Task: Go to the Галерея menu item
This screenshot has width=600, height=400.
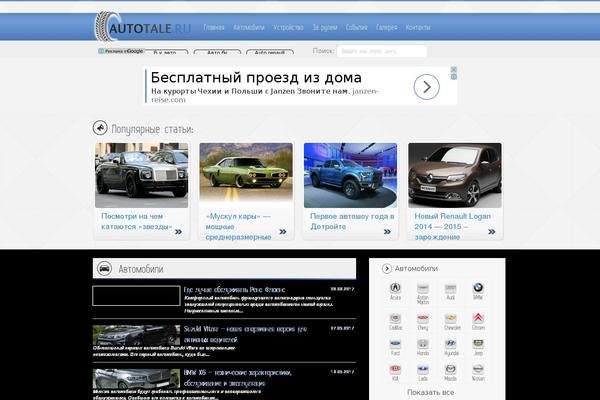Action: [x=386, y=28]
